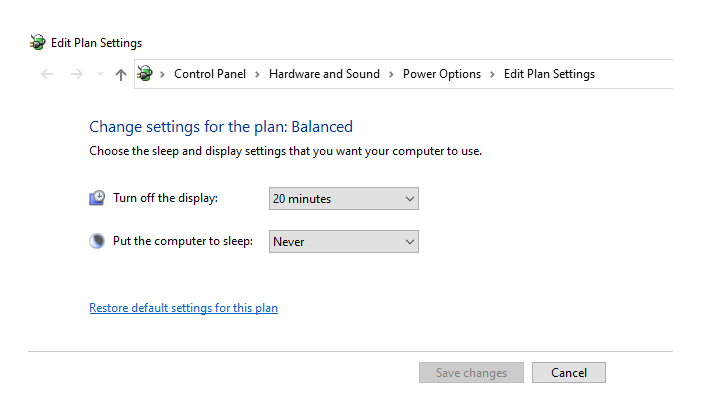
Task: Expand the chevron after Hardware and Sound
Action: point(391,74)
